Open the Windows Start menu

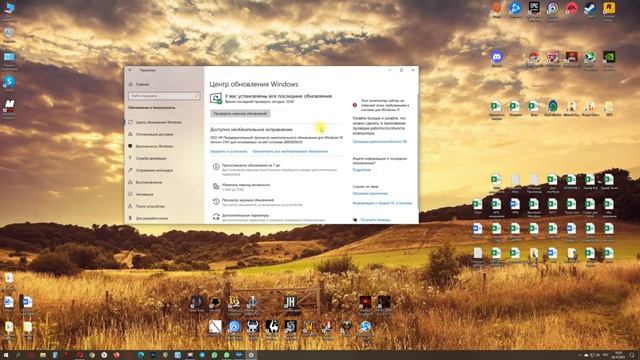tap(6, 355)
